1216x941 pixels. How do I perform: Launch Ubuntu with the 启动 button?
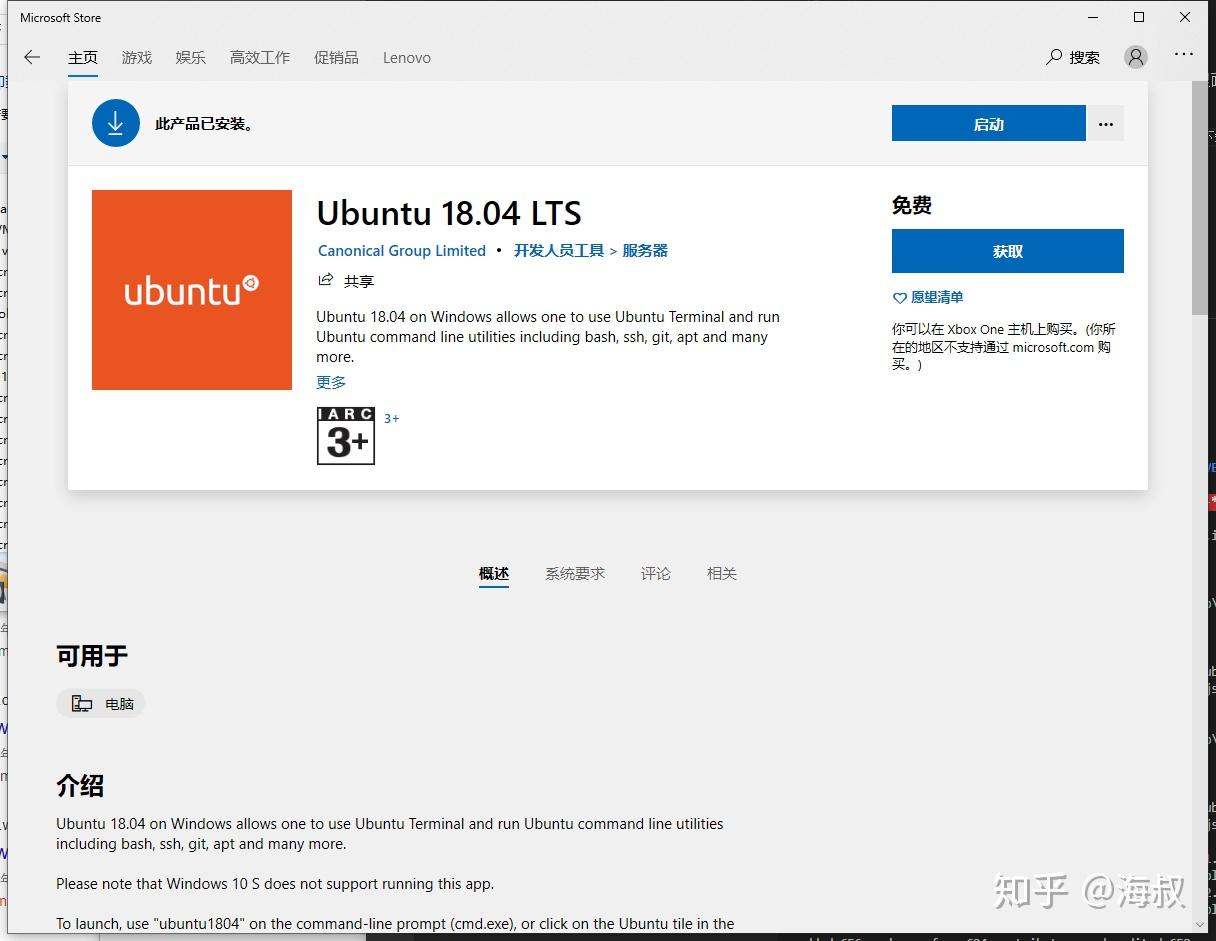(987, 123)
